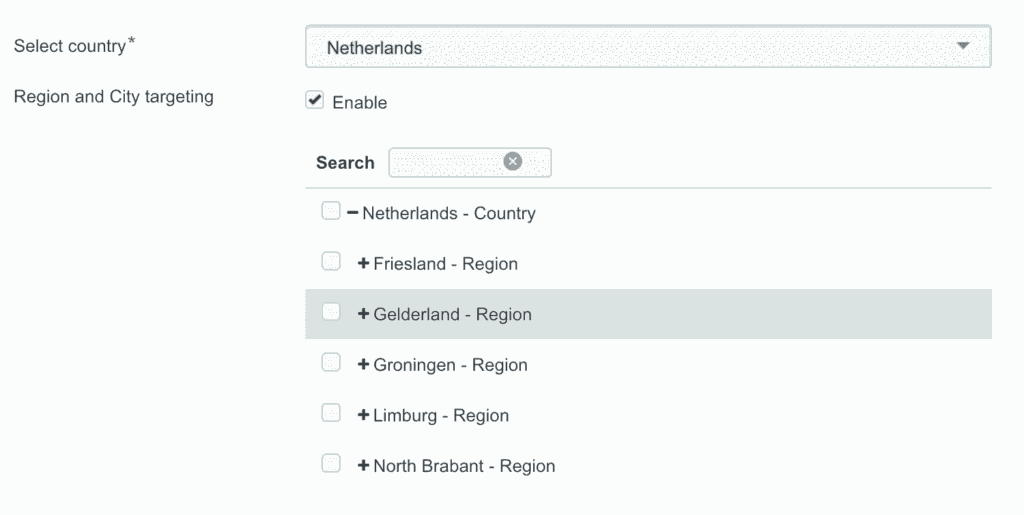Uncheck the Enable region targeting checkbox
The height and width of the screenshot is (515, 1024).
(315, 101)
